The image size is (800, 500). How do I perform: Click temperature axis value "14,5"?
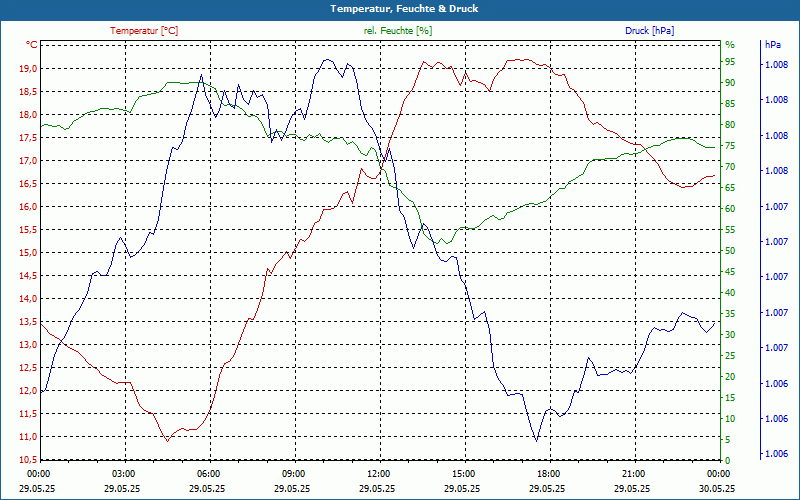click(29, 276)
